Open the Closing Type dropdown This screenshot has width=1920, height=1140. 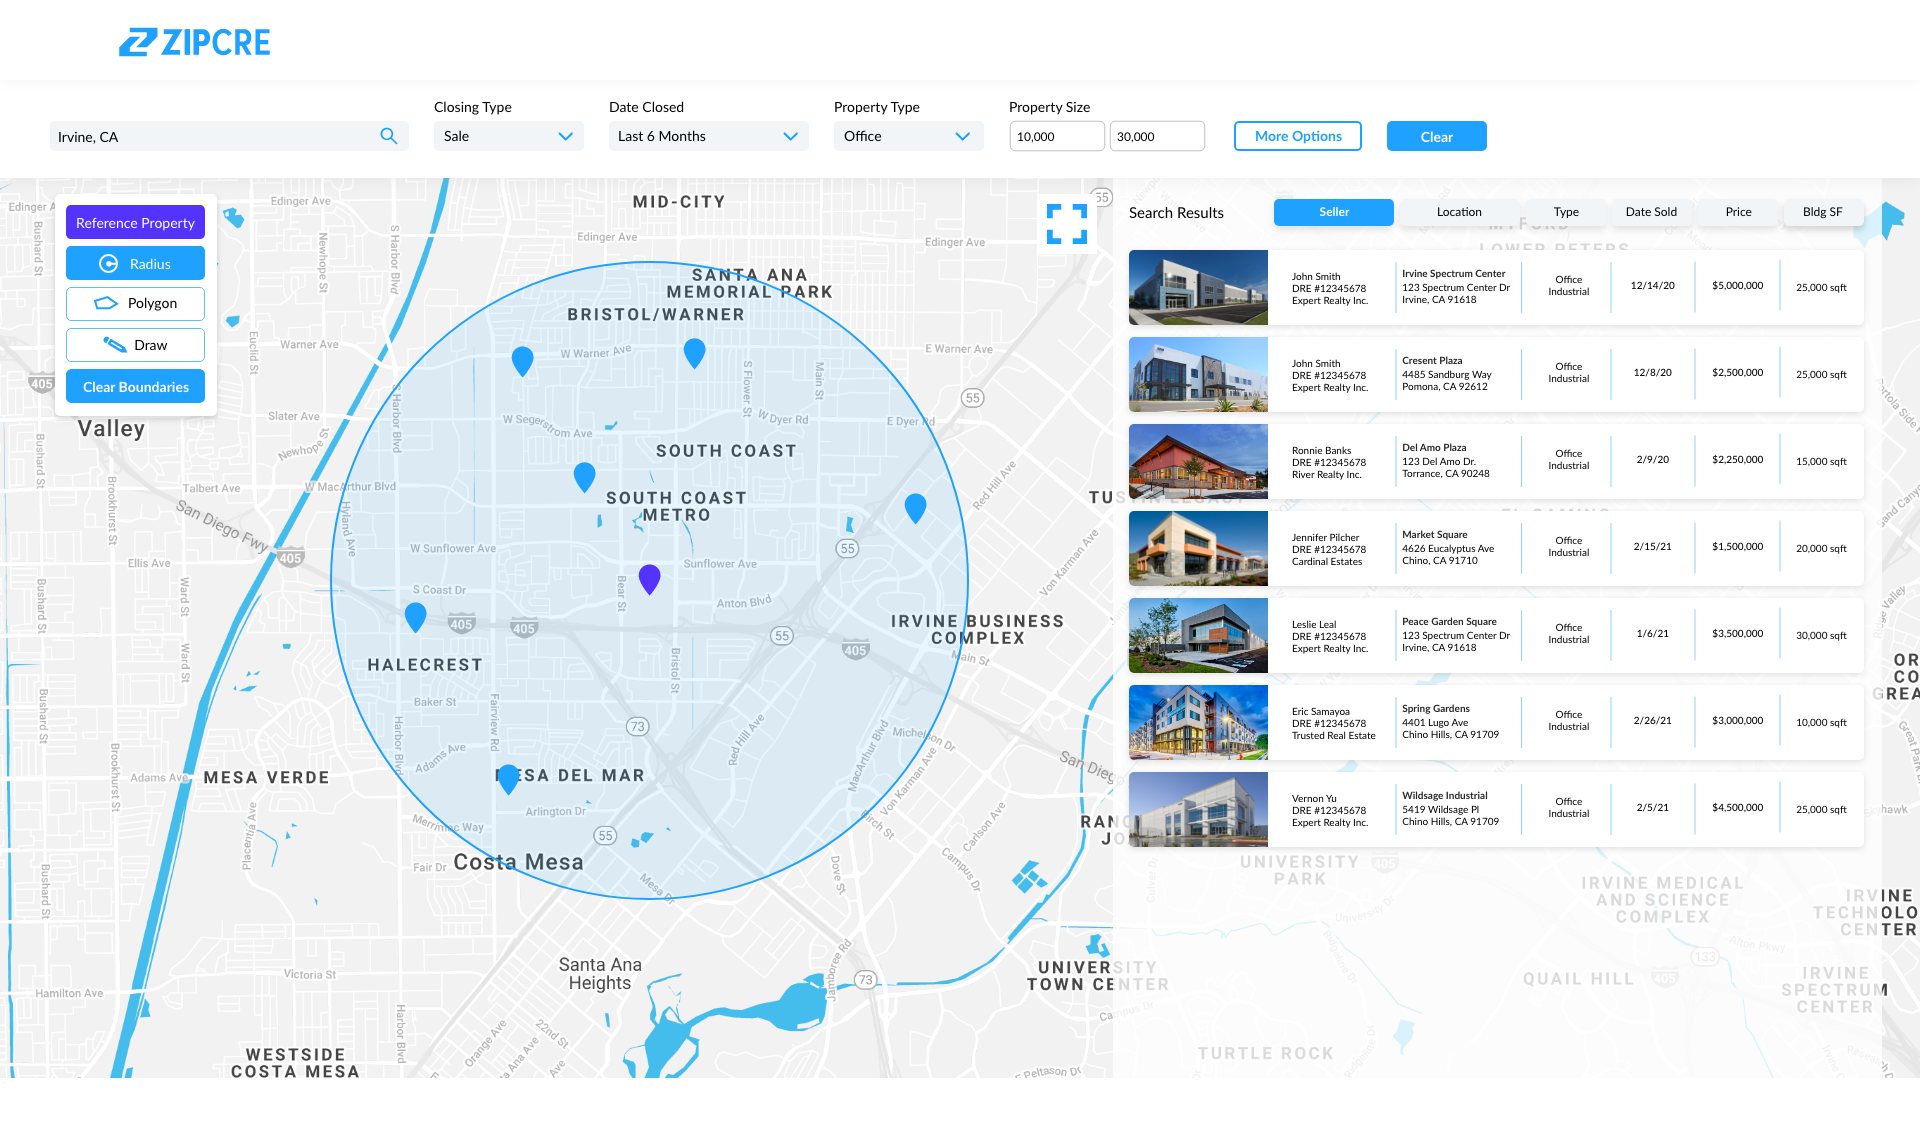click(x=508, y=136)
